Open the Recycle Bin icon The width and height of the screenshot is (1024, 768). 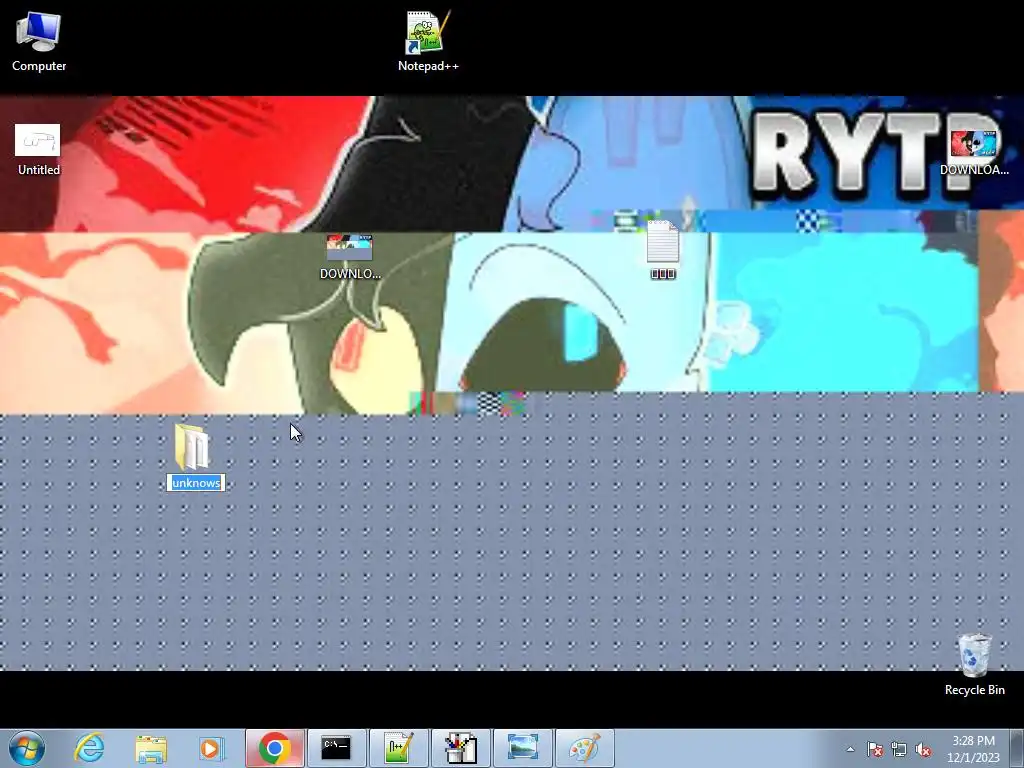(x=974, y=664)
